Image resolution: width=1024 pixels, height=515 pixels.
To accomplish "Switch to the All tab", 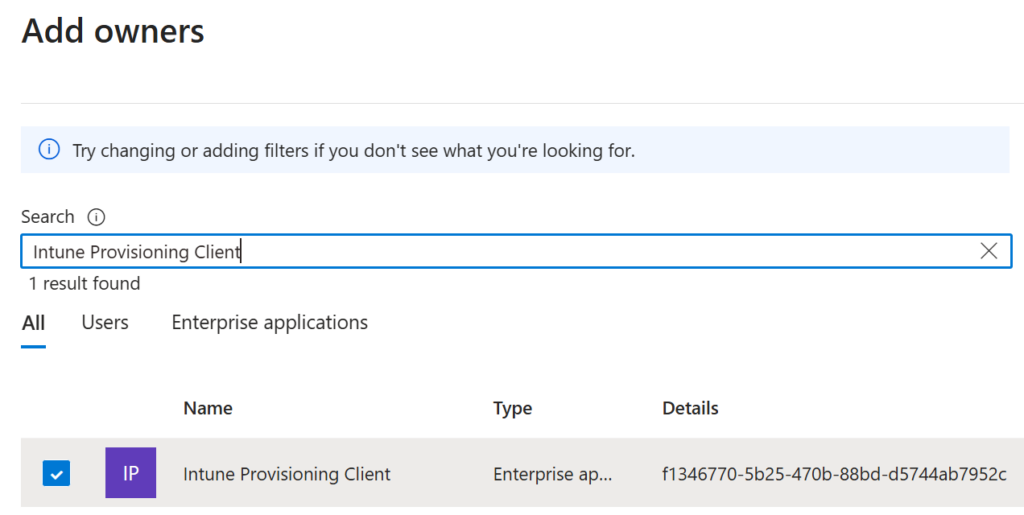I will pyautogui.click(x=33, y=323).
